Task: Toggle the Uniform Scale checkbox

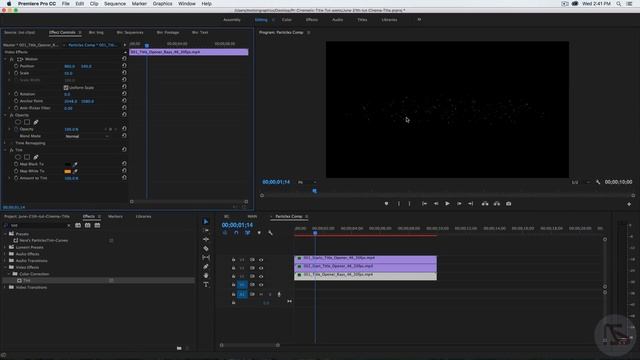Action: click(66, 88)
